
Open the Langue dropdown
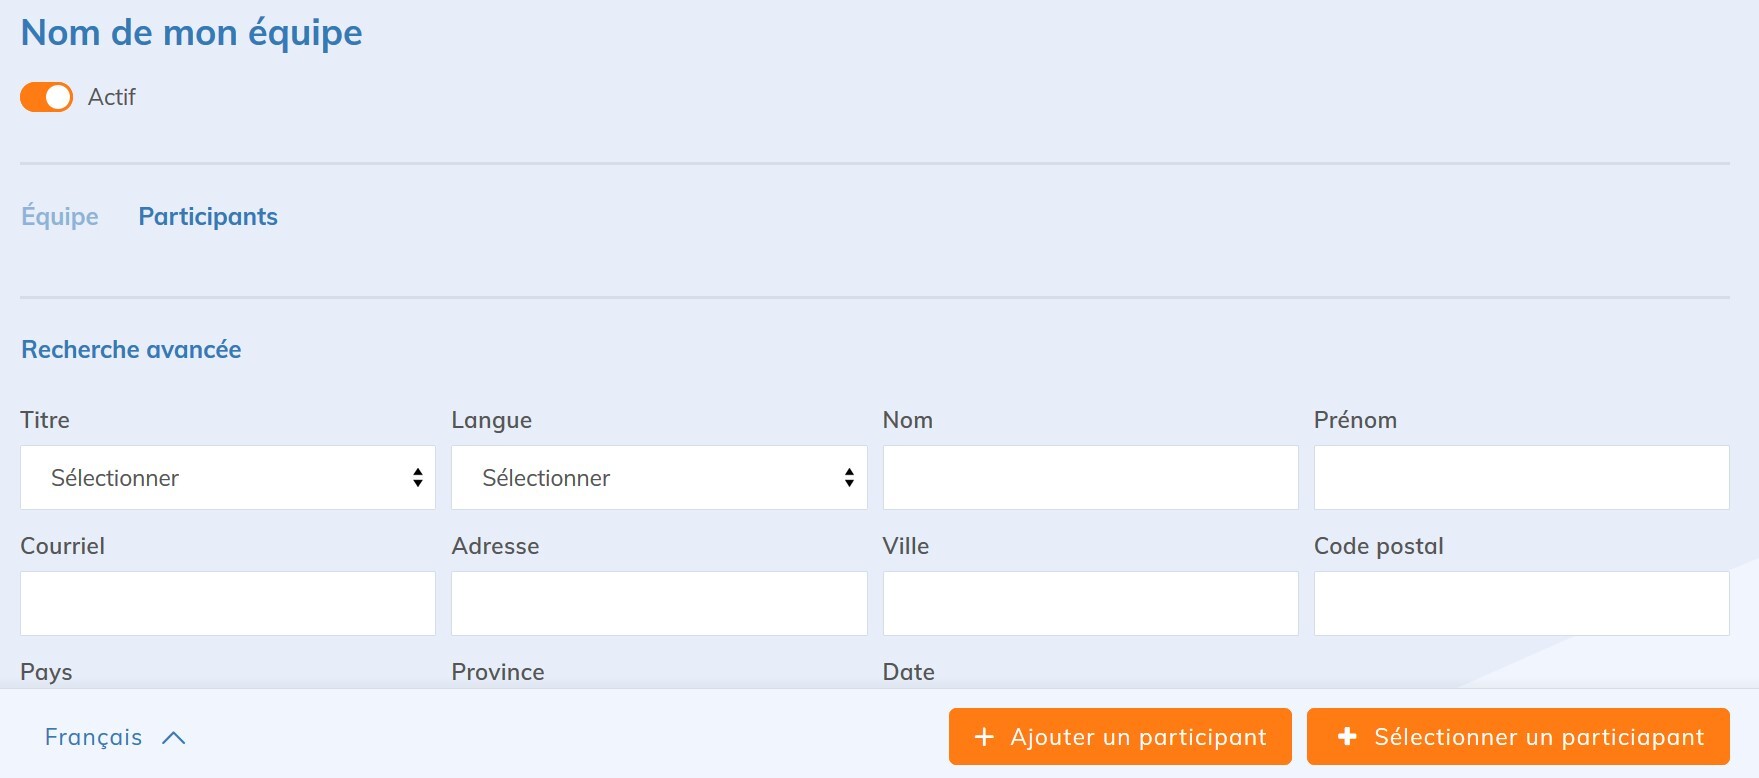658,478
